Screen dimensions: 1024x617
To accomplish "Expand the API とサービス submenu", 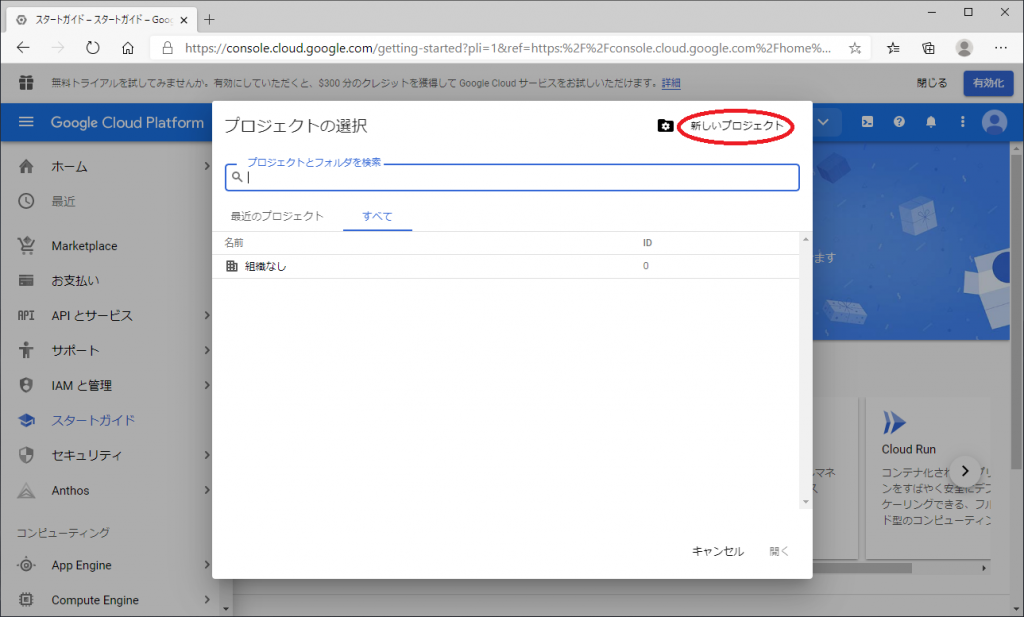I will click(207, 316).
